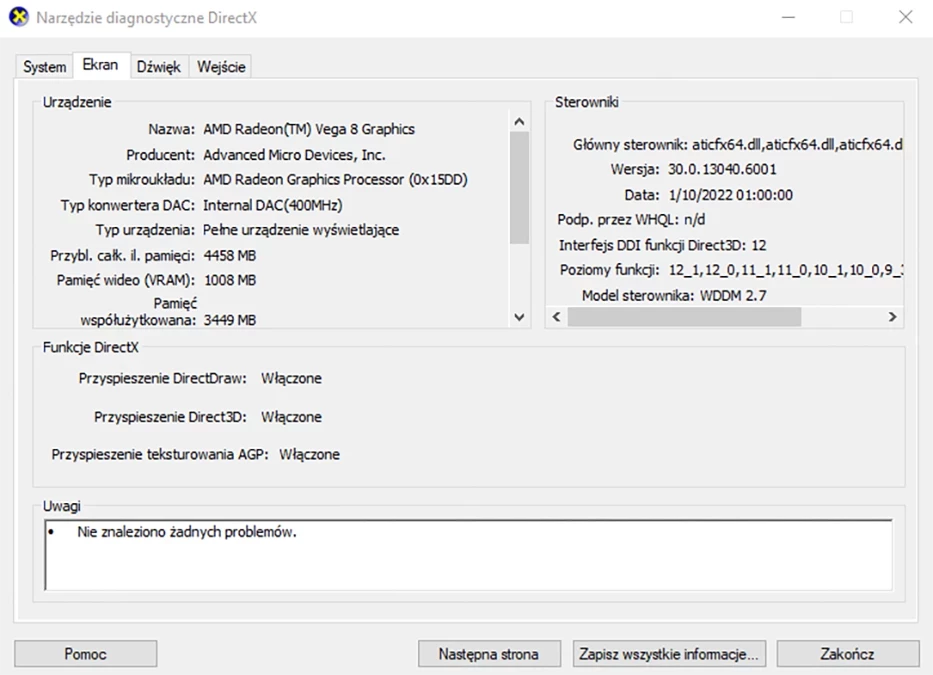Click the Typ konwertera DAC: label

click(127, 205)
